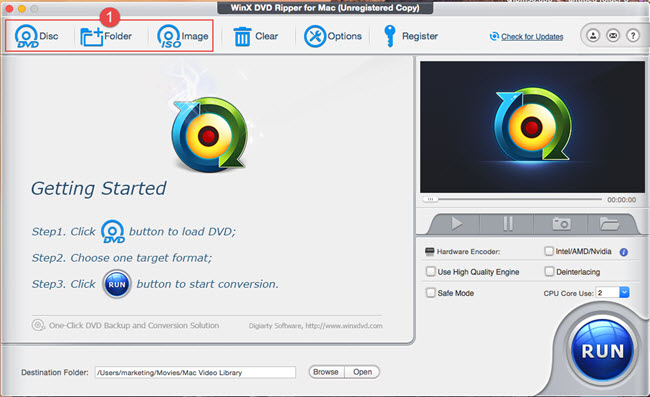Expand the CPU Core Use dropdown
Image resolution: width=650 pixels, height=397 pixels.
[624, 293]
